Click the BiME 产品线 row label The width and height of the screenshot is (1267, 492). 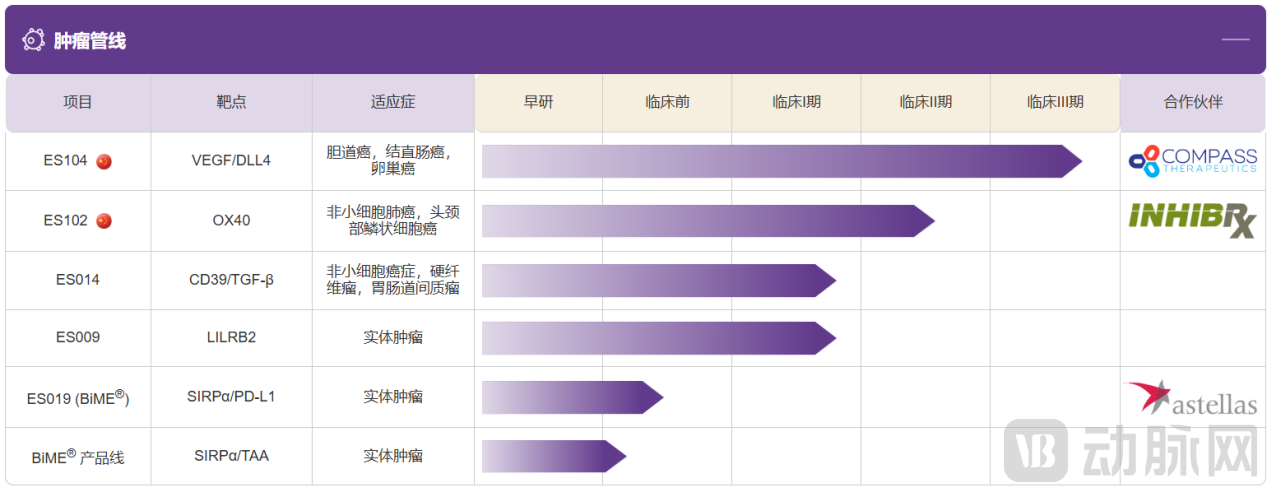78,457
